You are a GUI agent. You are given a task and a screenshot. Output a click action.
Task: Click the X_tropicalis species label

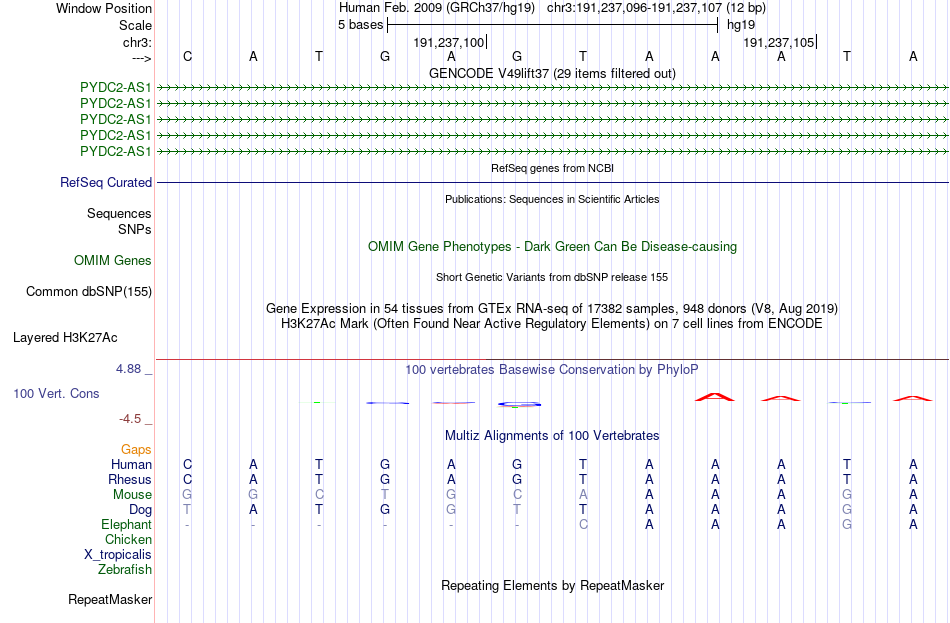118,555
